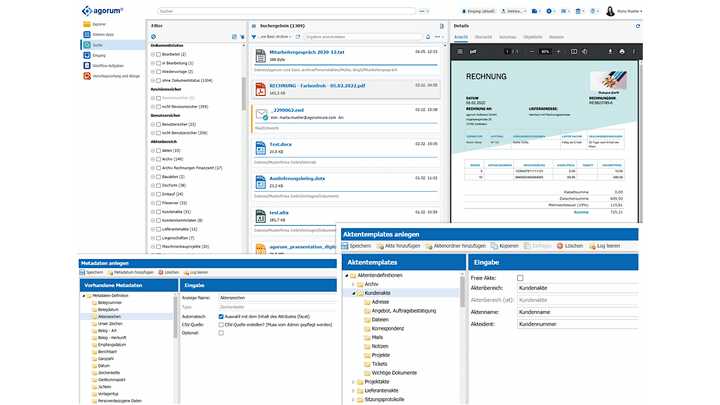Screen dimensions: 720x405
Task: Click Akte hinzufügen button
Action: (x=400, y=245)
